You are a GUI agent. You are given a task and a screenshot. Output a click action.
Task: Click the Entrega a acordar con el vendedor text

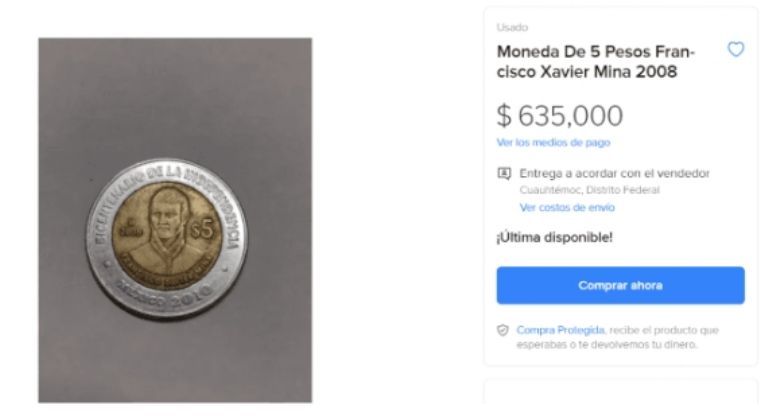tap(615, 173)
